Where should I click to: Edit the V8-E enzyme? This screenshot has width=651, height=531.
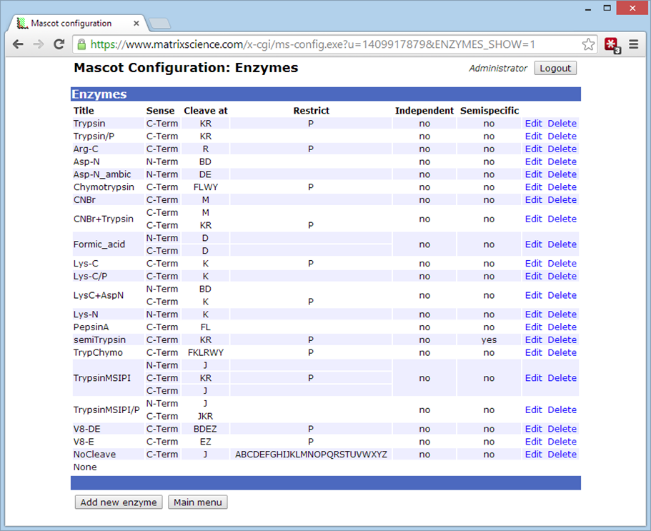pos(533,442)
